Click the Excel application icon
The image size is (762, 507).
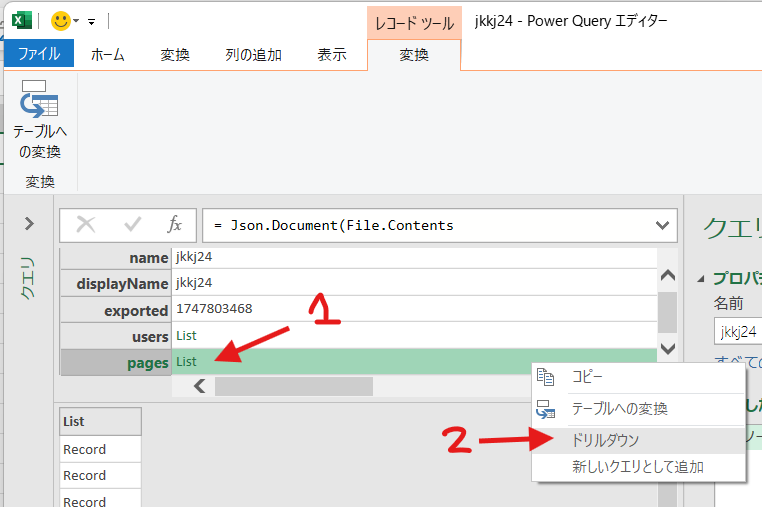[x=22, y=21]
